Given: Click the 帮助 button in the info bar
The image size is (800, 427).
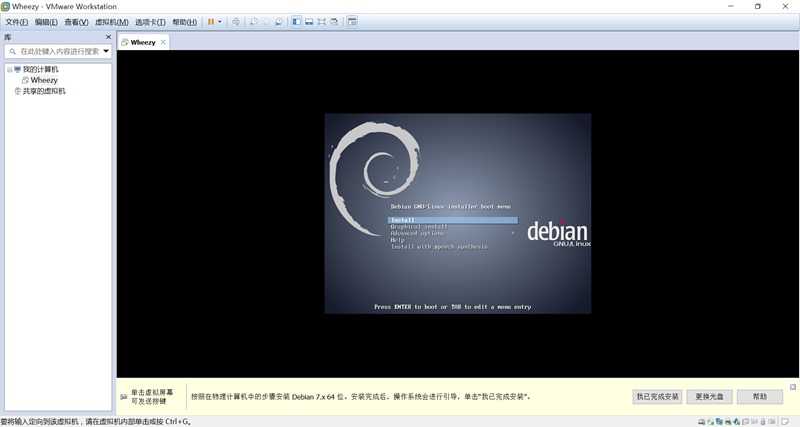Looking at the screenshot, I should point(760,396).
